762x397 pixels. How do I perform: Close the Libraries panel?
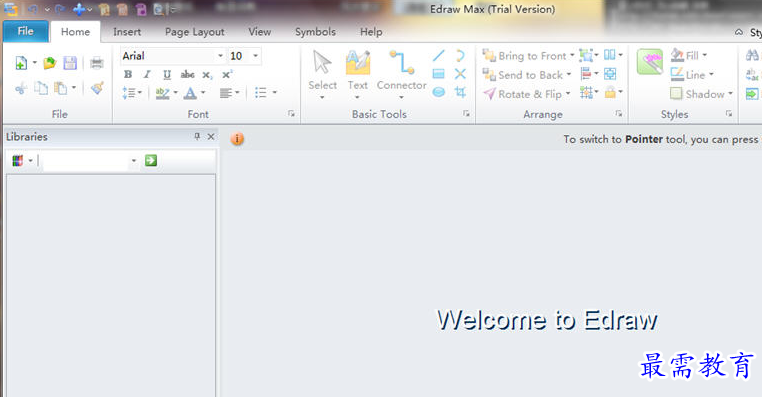click(x=211, y=137)
